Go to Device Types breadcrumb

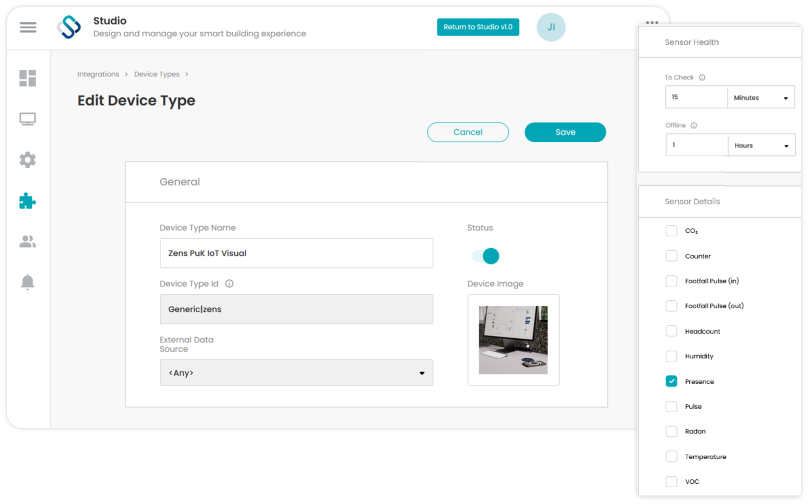[x=157, y=74]
